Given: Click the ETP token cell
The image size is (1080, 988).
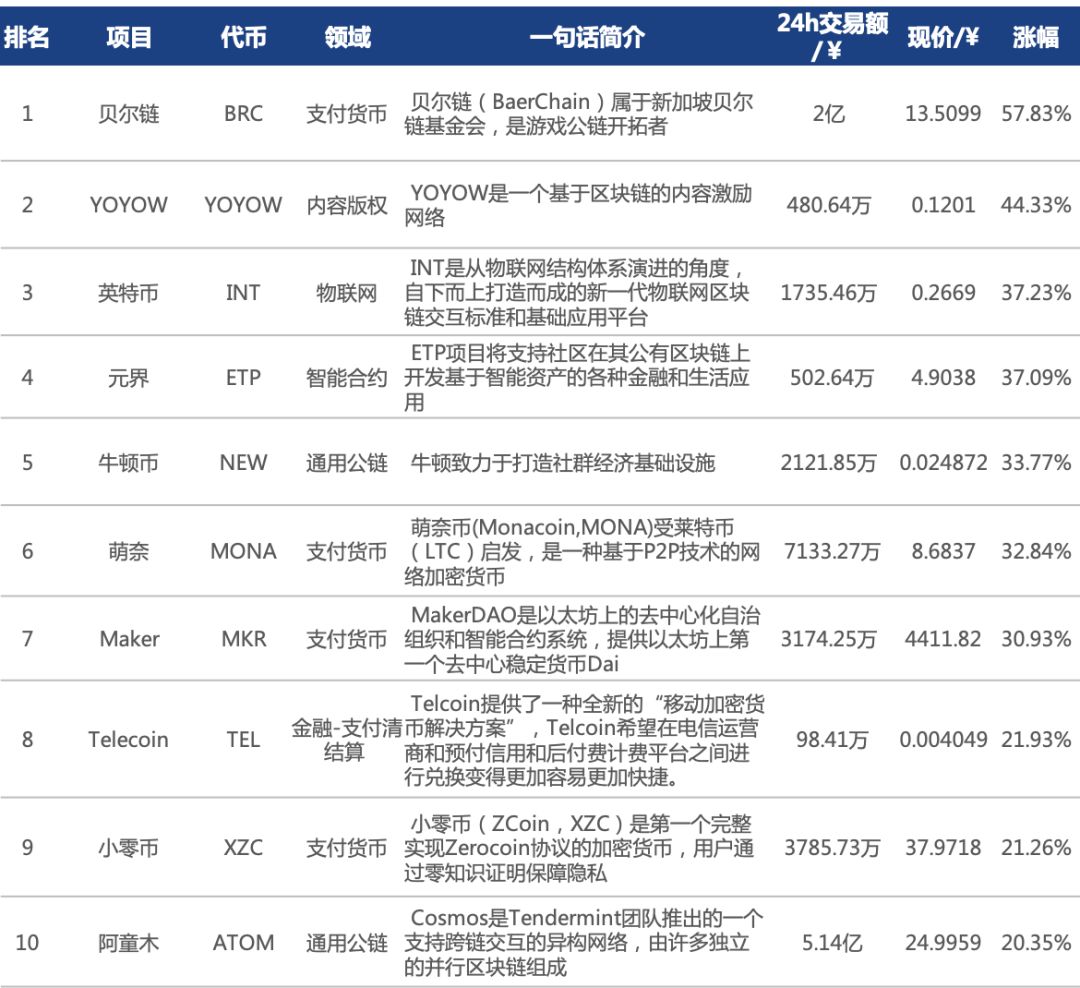Looking at the screenshot, I should point(243,378).
